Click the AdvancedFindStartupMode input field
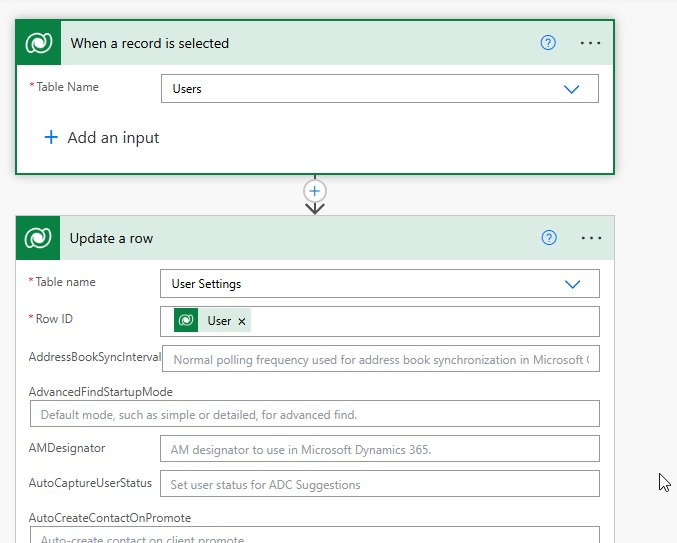This screenshot has width=677, height=543. [x=314, y=414]
